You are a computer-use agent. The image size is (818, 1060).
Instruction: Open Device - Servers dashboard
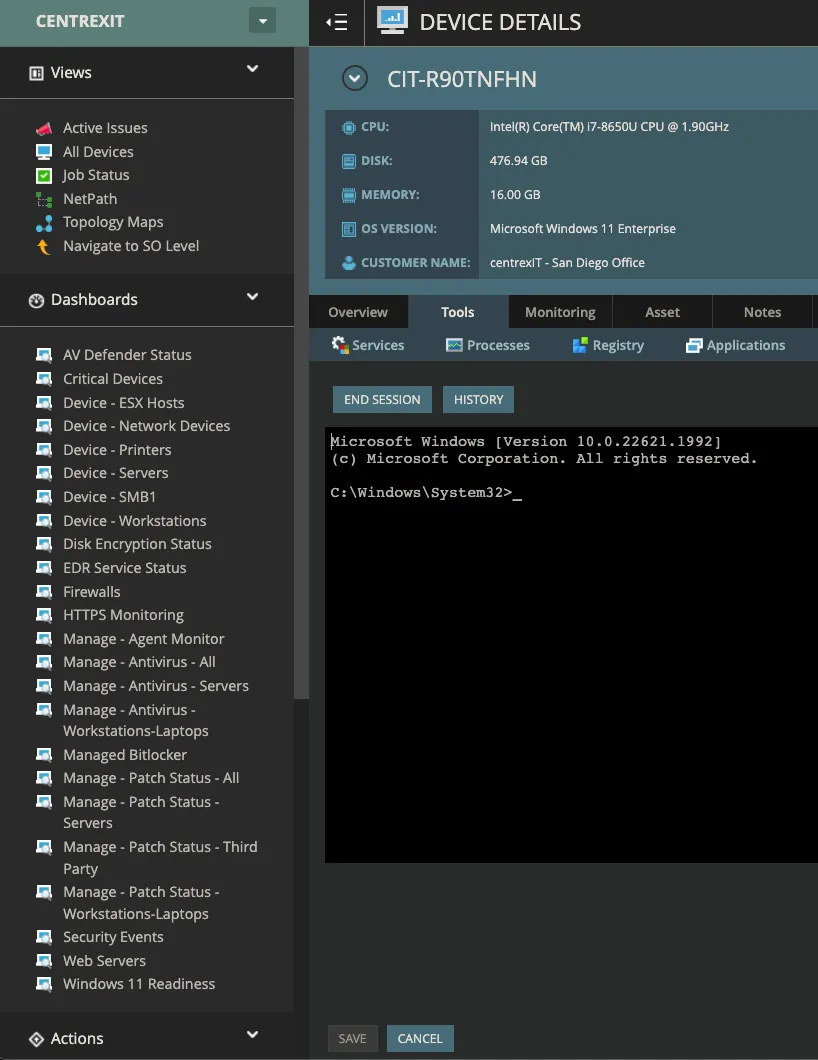point(116,473)
